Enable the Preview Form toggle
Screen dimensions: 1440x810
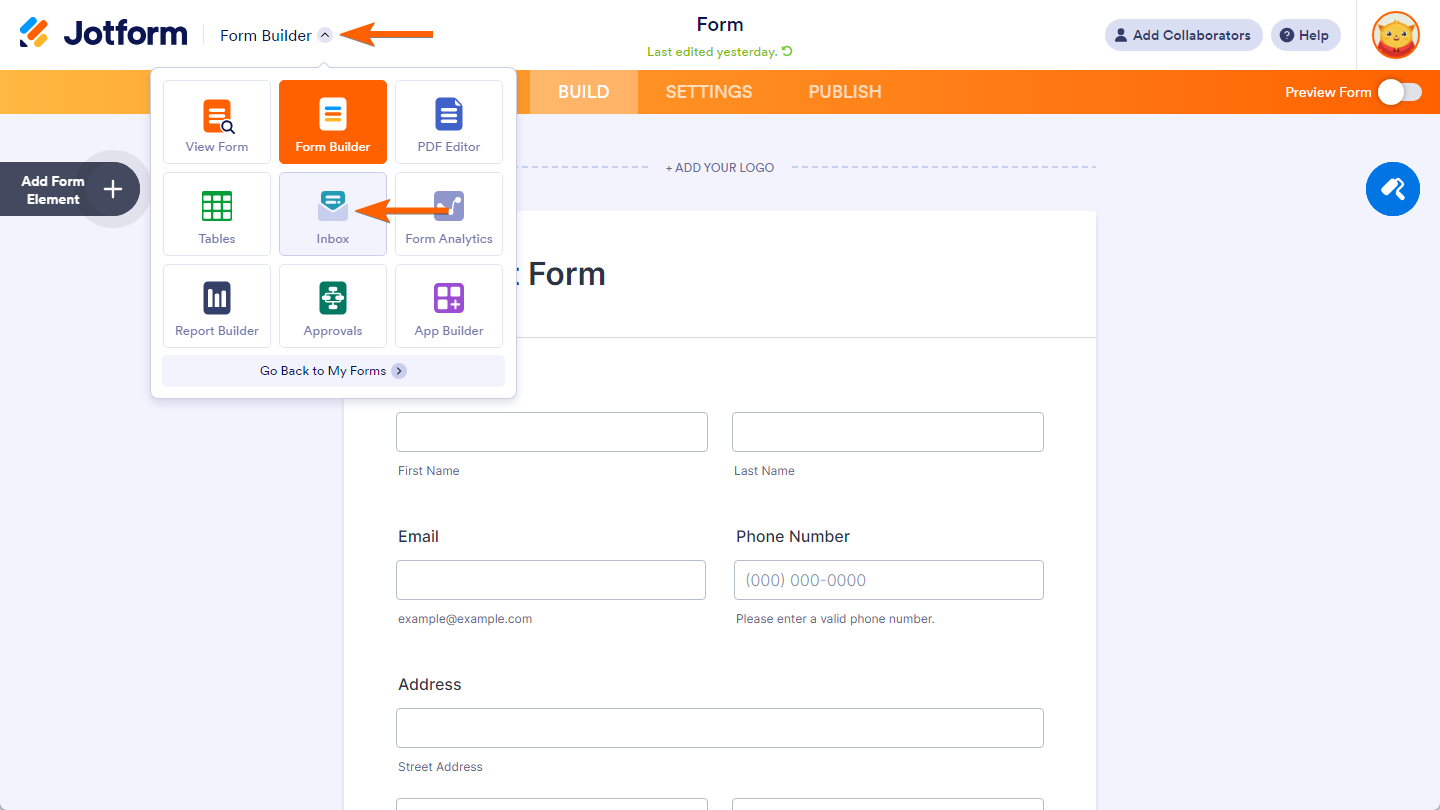(1399, 91)
